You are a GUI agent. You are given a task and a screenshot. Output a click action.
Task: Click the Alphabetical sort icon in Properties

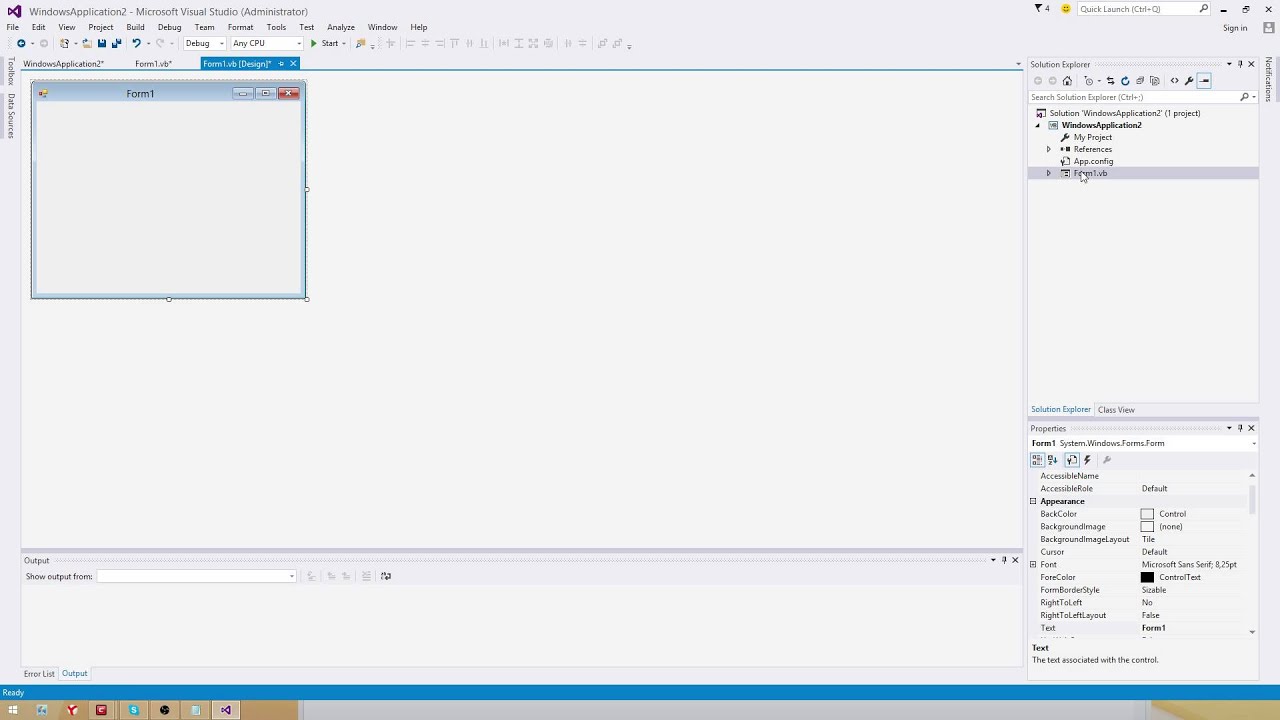point(1052,460)
